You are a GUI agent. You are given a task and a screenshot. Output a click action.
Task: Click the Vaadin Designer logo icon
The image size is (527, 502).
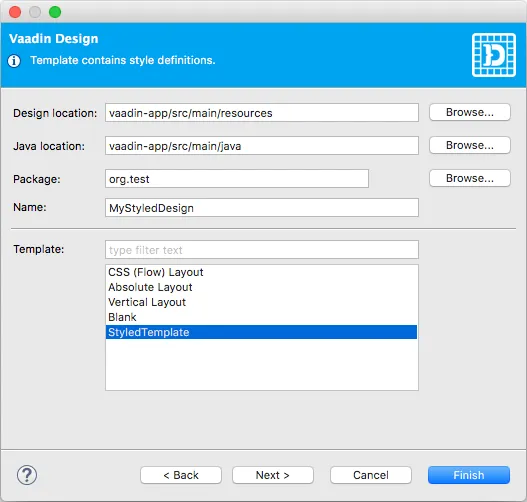pos(493,55)
